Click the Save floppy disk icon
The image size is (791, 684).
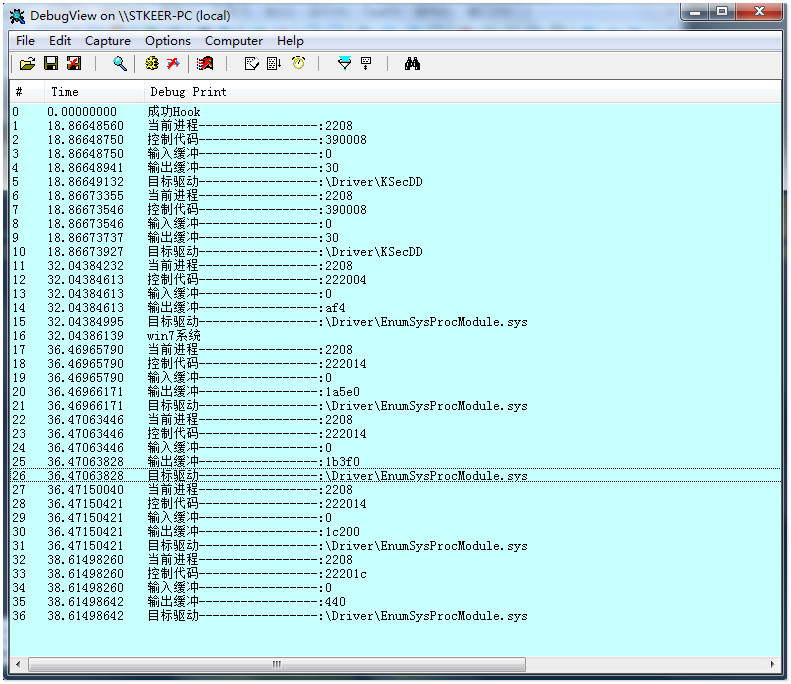(50, 63)
